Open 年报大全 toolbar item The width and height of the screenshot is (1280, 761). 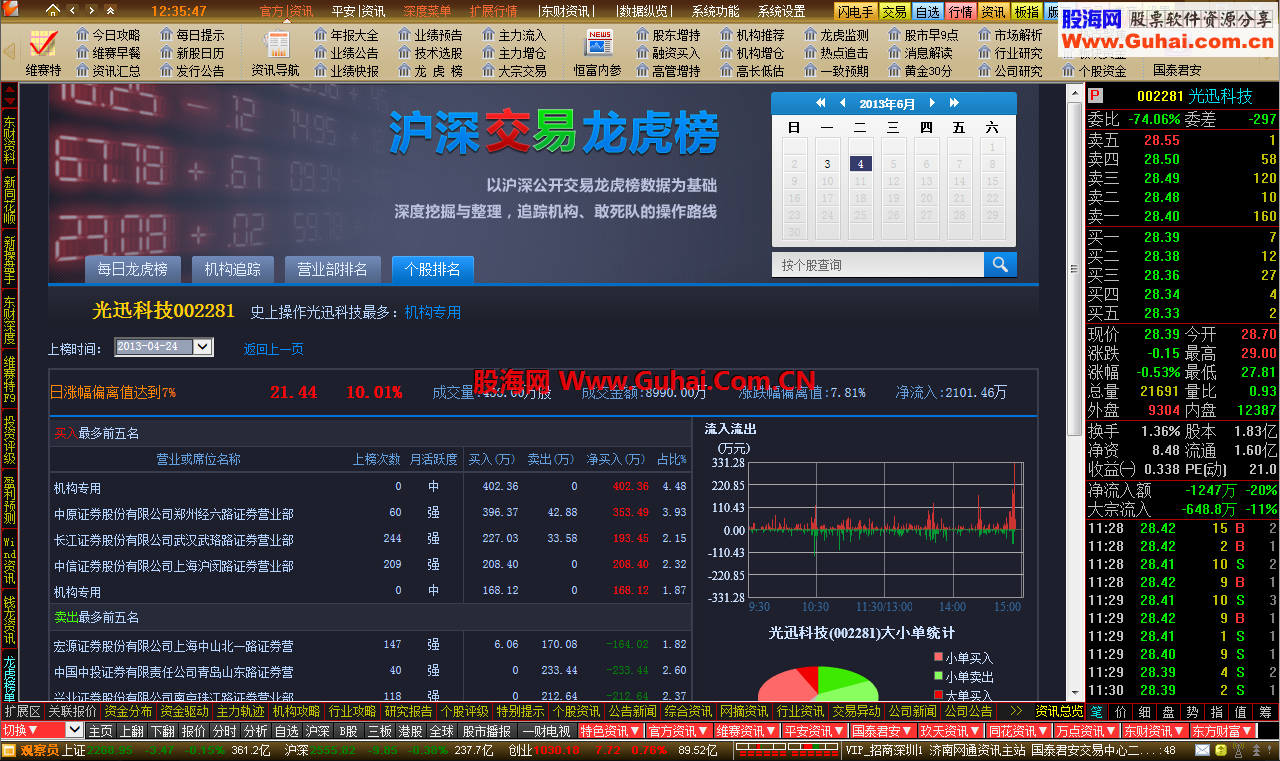[x=347, y=35]
